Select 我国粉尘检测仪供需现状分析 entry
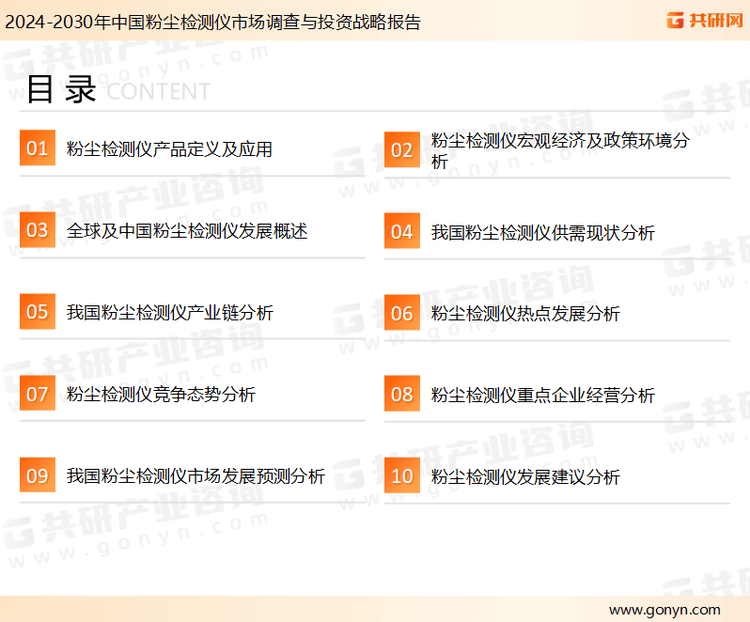 pyautogui.click(x=542, y=232)
